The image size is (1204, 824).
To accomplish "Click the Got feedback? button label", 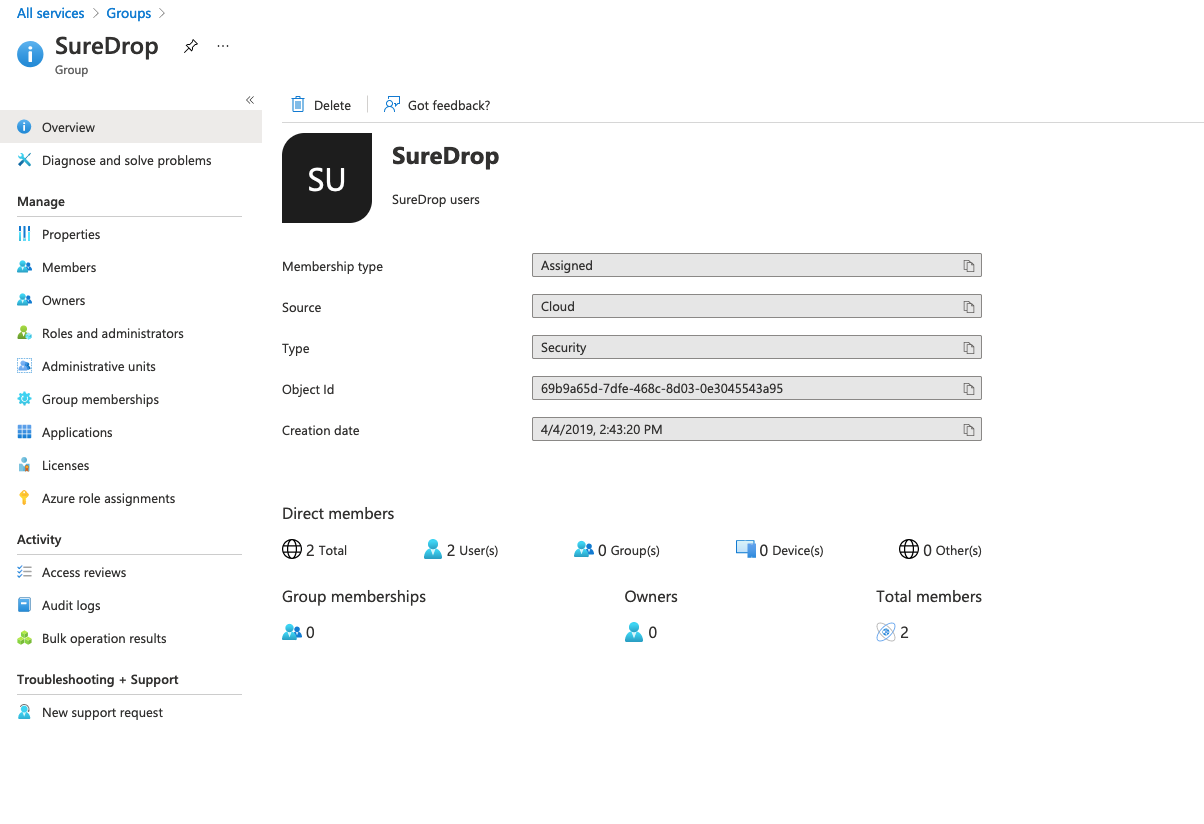I will coord(449,105).
